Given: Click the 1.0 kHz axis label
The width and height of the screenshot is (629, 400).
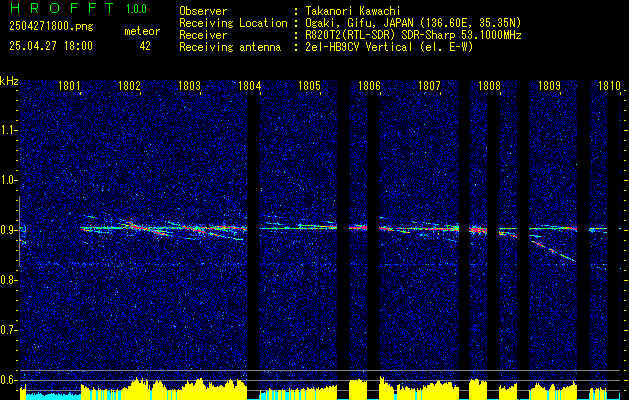Looking at the screenshot, I should pos(9,180).
